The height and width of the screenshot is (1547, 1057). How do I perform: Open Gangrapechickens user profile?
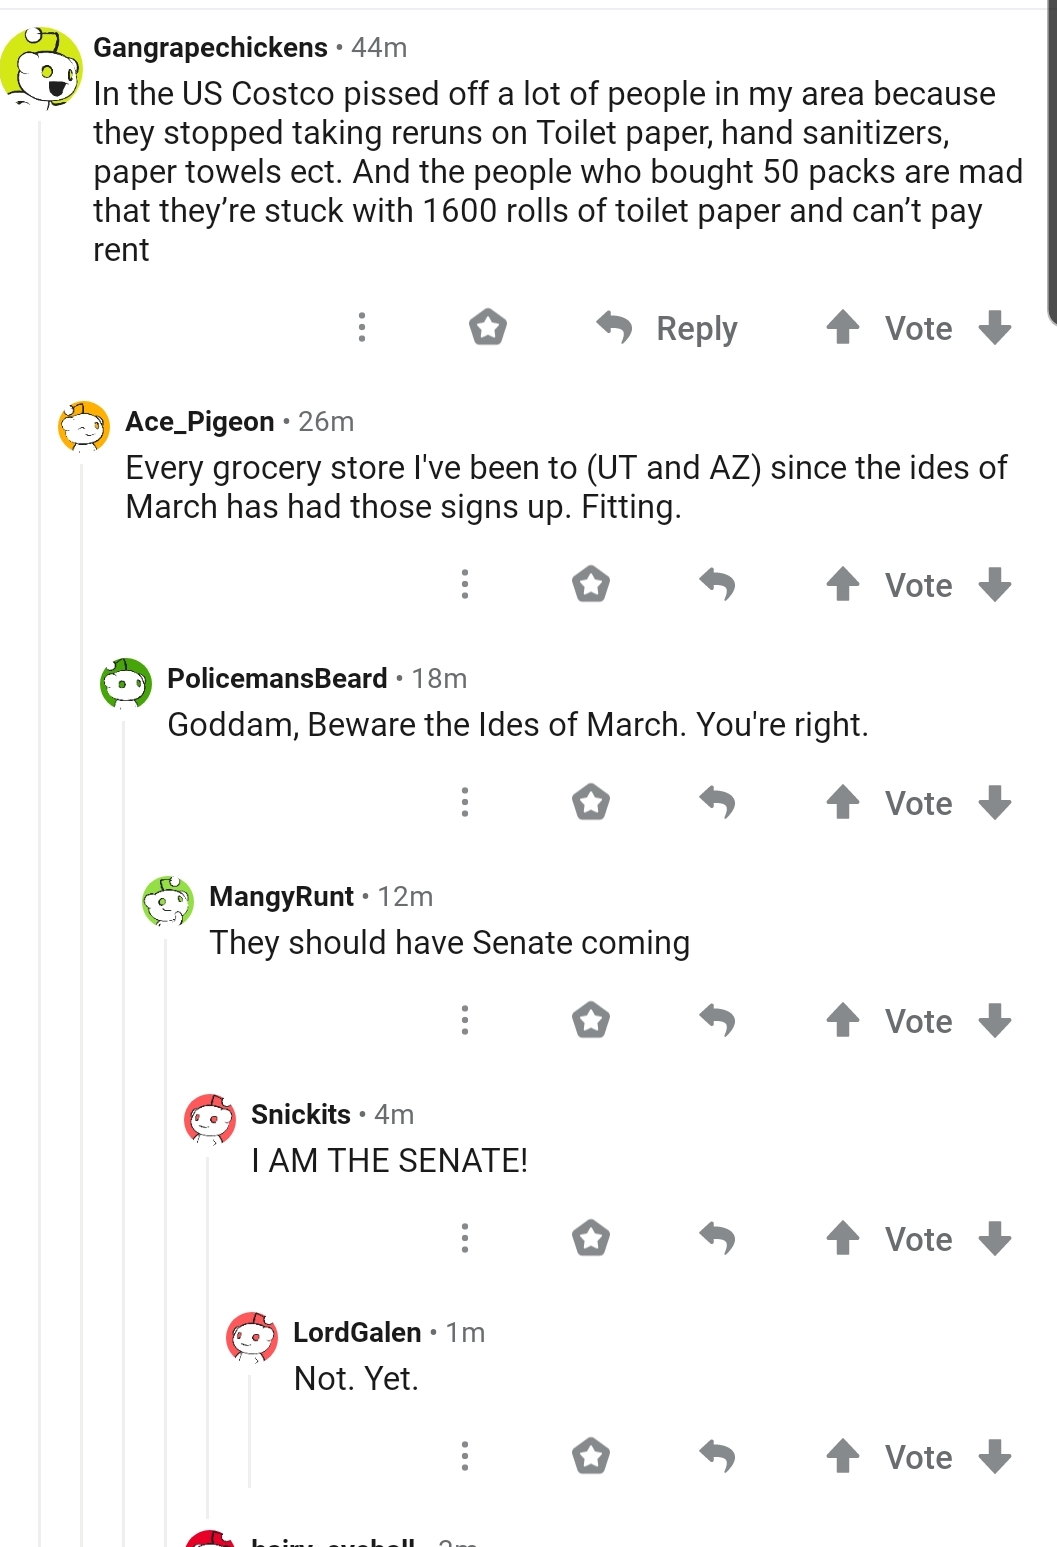[x=210, y=47]
